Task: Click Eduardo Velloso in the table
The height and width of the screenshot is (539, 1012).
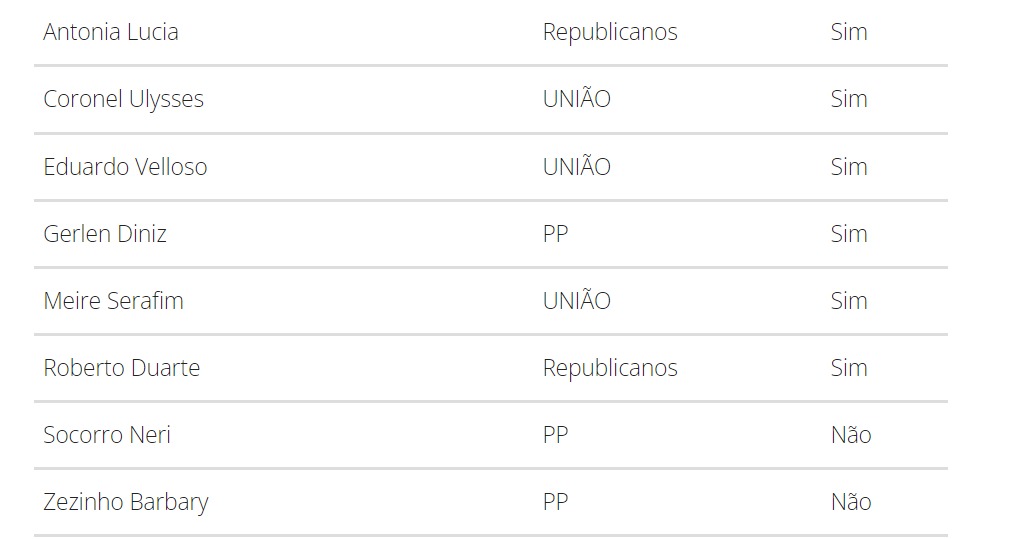Action: tap(125, 167)
